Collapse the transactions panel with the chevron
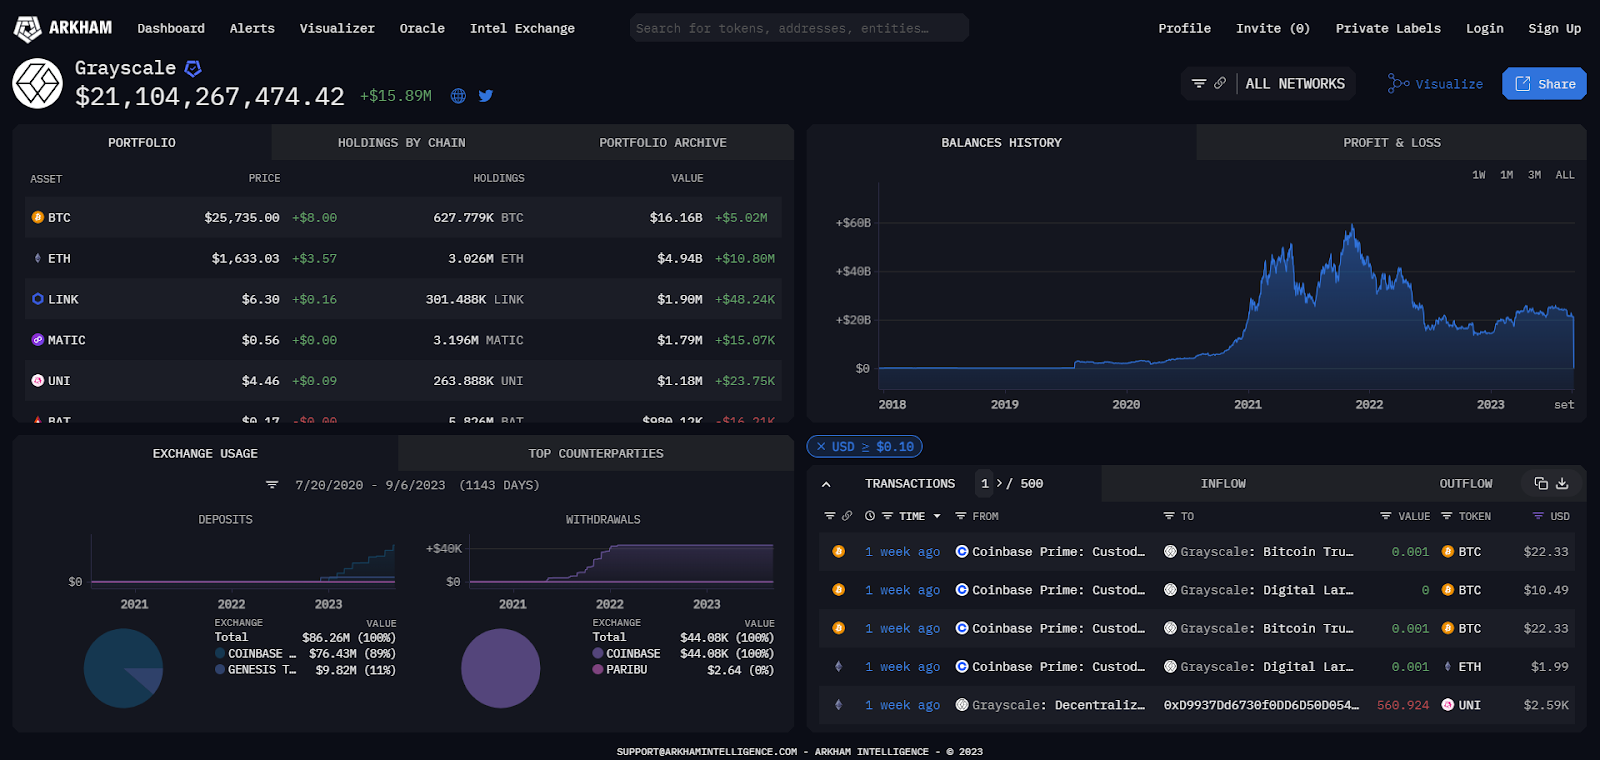The width and height of the screenshot is (1600, 760). pyautogui.click(x=826, y=484)
